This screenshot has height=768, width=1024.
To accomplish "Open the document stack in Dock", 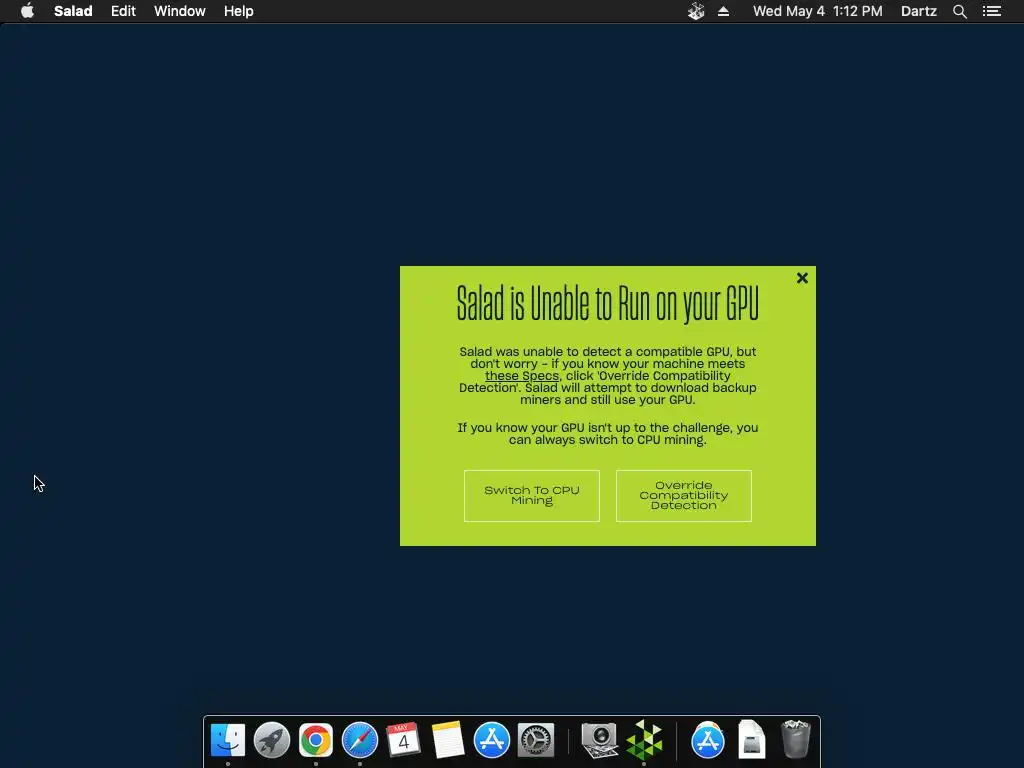I will 752,740.
